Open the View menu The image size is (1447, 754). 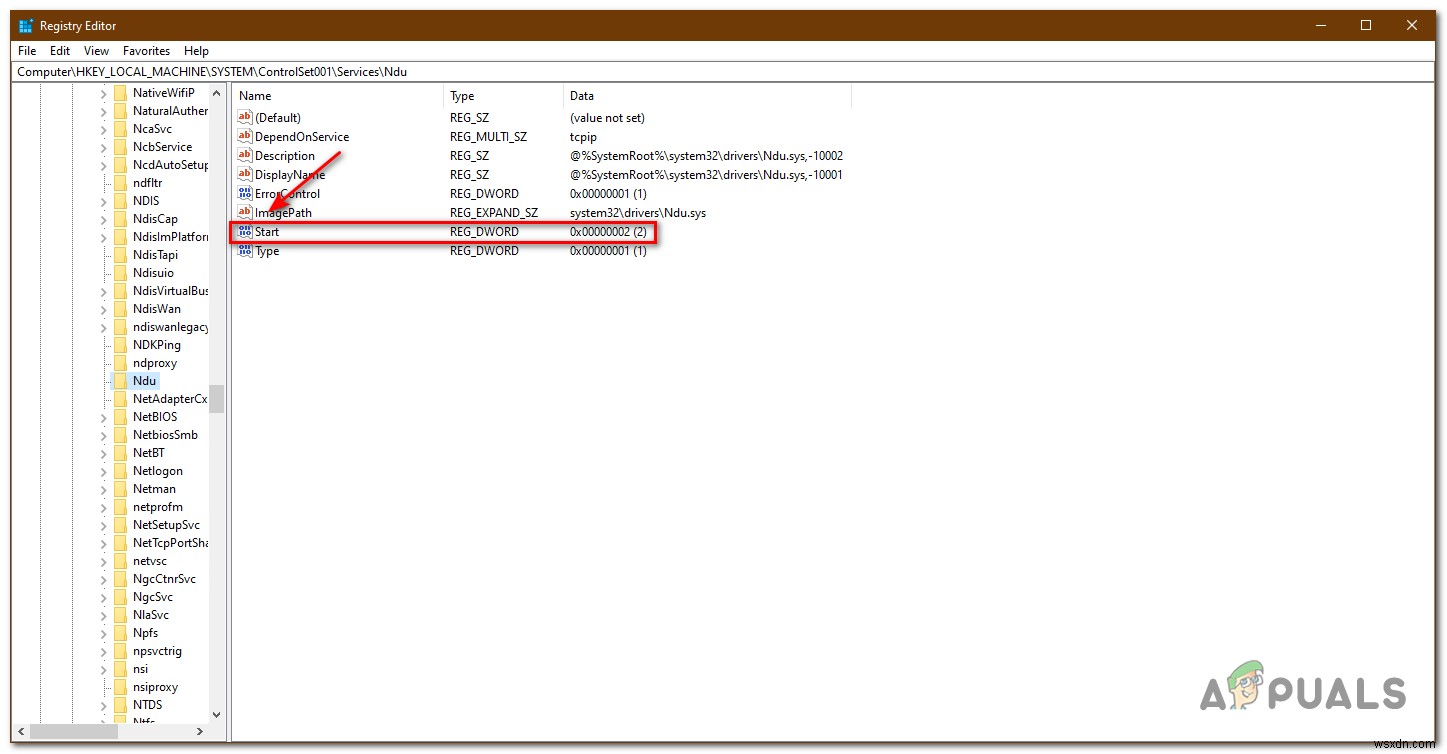96,50
